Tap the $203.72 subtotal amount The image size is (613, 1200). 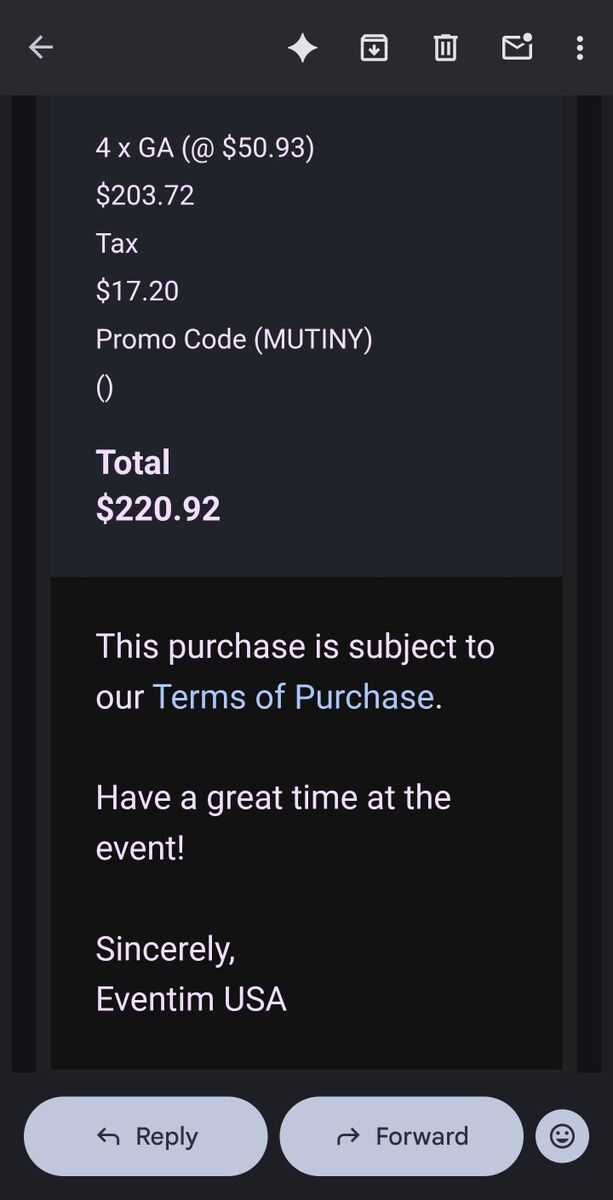[145, 195]
